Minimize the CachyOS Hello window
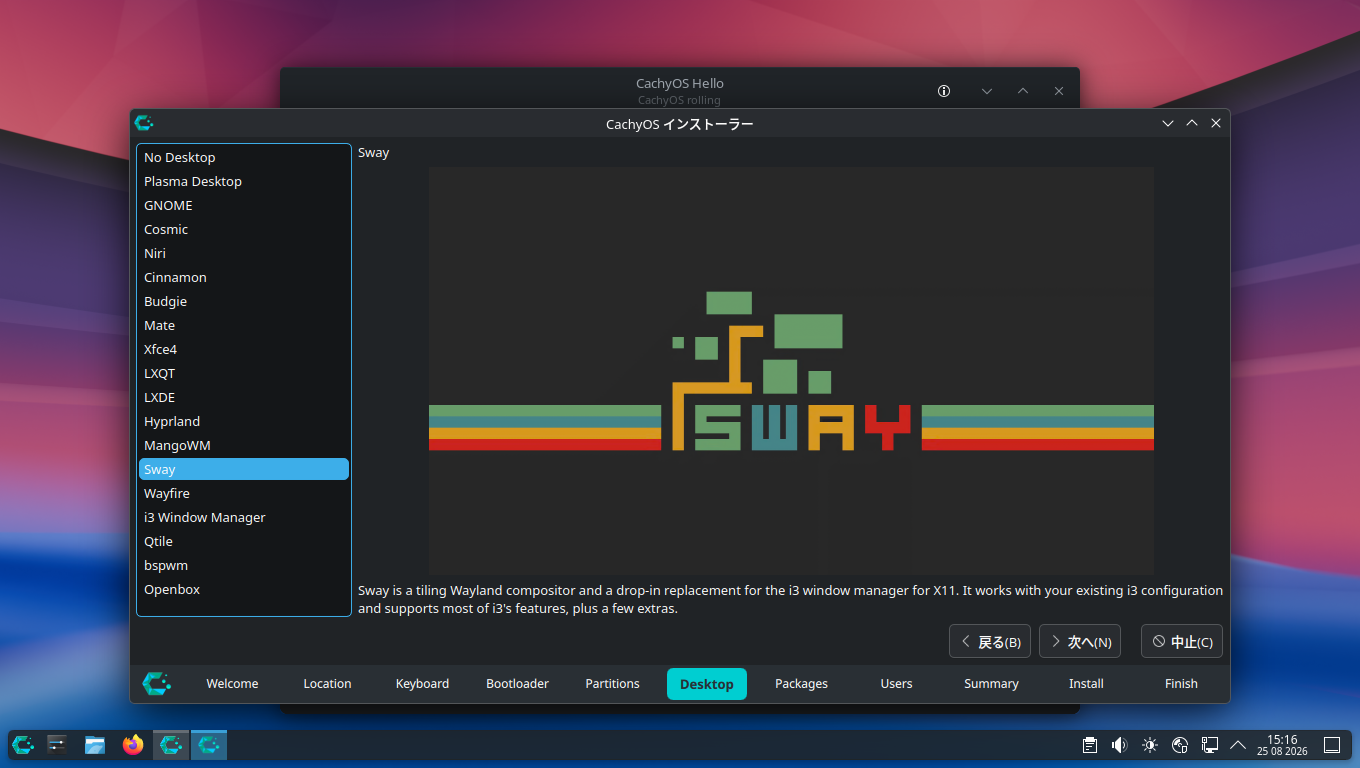 pyautogui.click(x=987, y=91)
